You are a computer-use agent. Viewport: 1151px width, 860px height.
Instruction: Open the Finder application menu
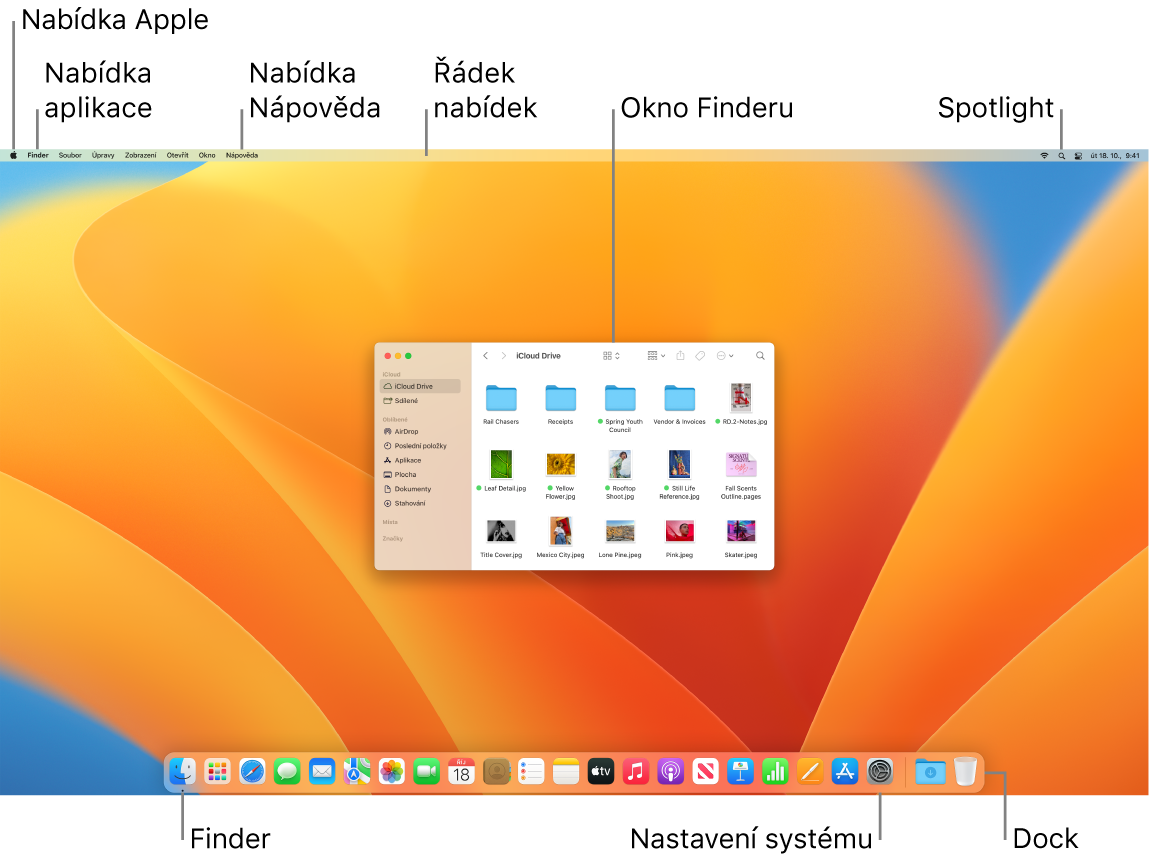coord(38,156)
